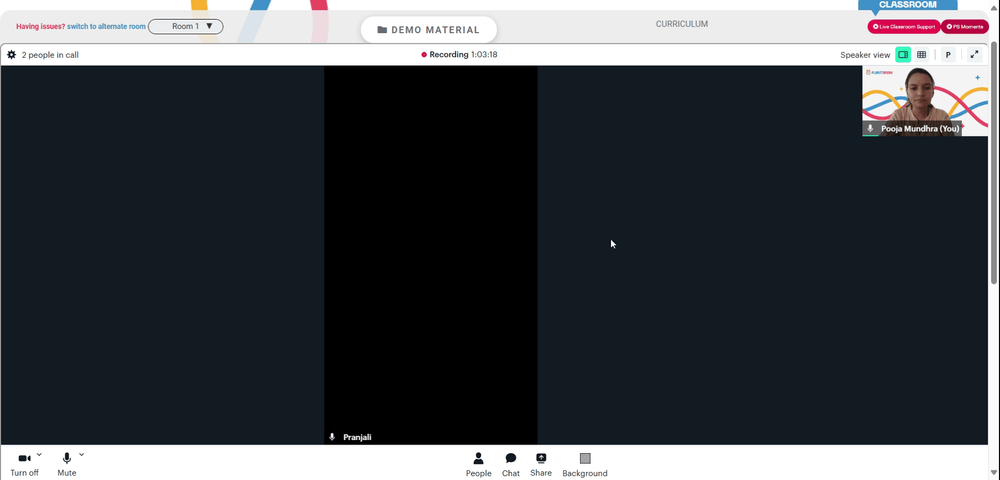Select Pooja Mundhra self-view thumbnail
Image resolution: width=1000 pixels, height=480 pixels.
[x=925, y=101]
